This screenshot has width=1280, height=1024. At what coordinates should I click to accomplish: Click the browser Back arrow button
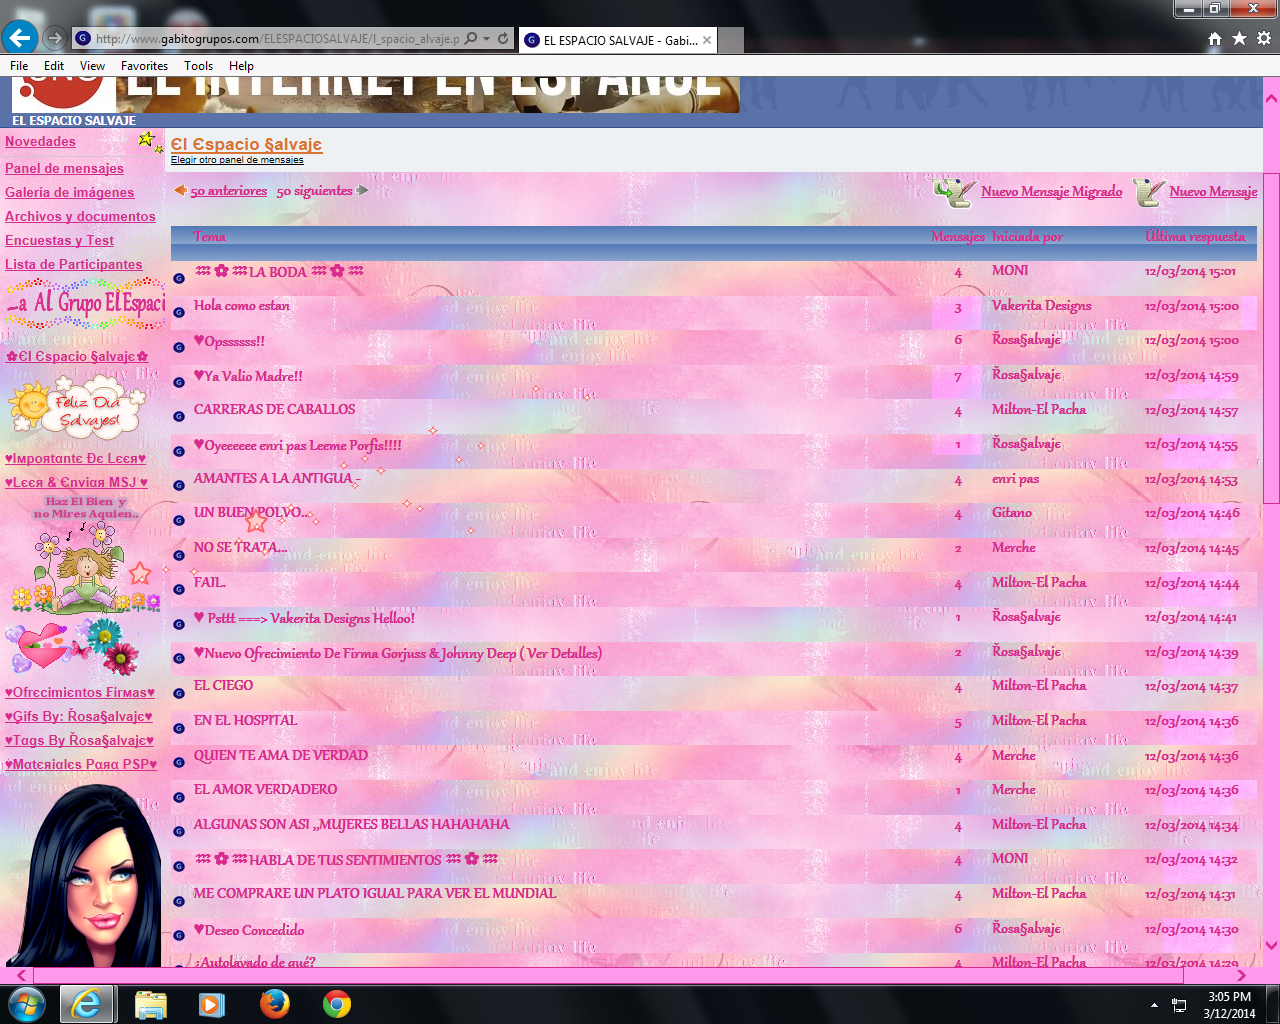[20, 39]
